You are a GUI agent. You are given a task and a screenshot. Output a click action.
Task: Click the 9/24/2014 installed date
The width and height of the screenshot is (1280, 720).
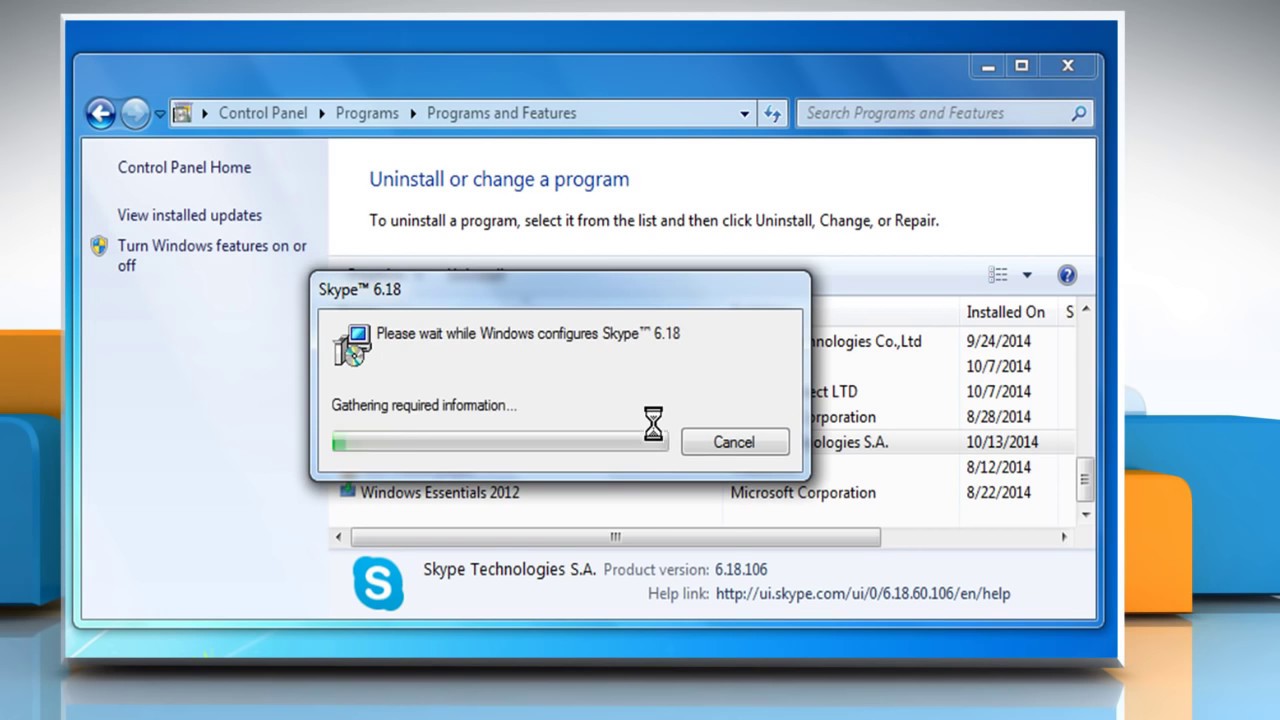pyautogui.click(x=999, y=341)
